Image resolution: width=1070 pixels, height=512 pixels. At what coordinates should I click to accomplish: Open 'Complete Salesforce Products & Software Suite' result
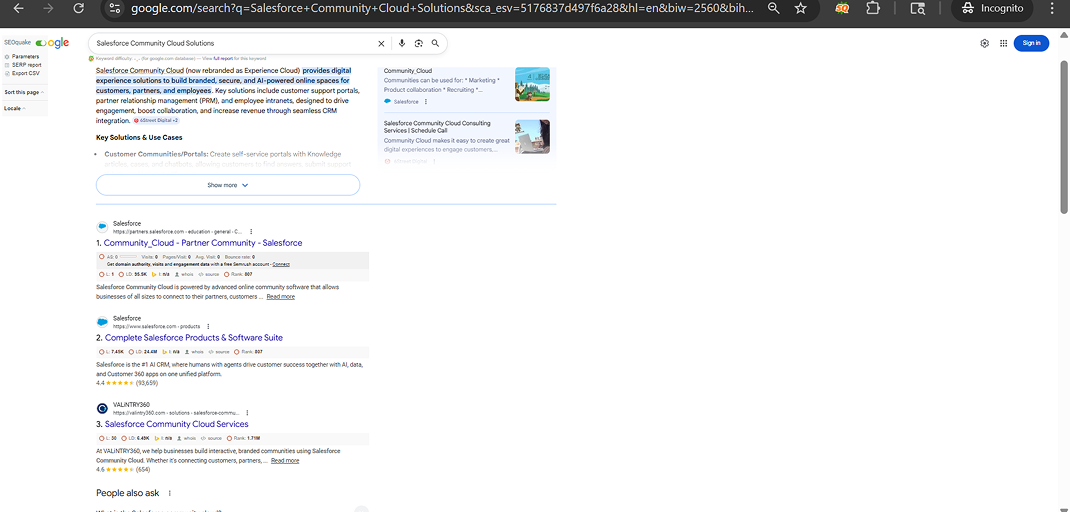click(x=193, y=338)
